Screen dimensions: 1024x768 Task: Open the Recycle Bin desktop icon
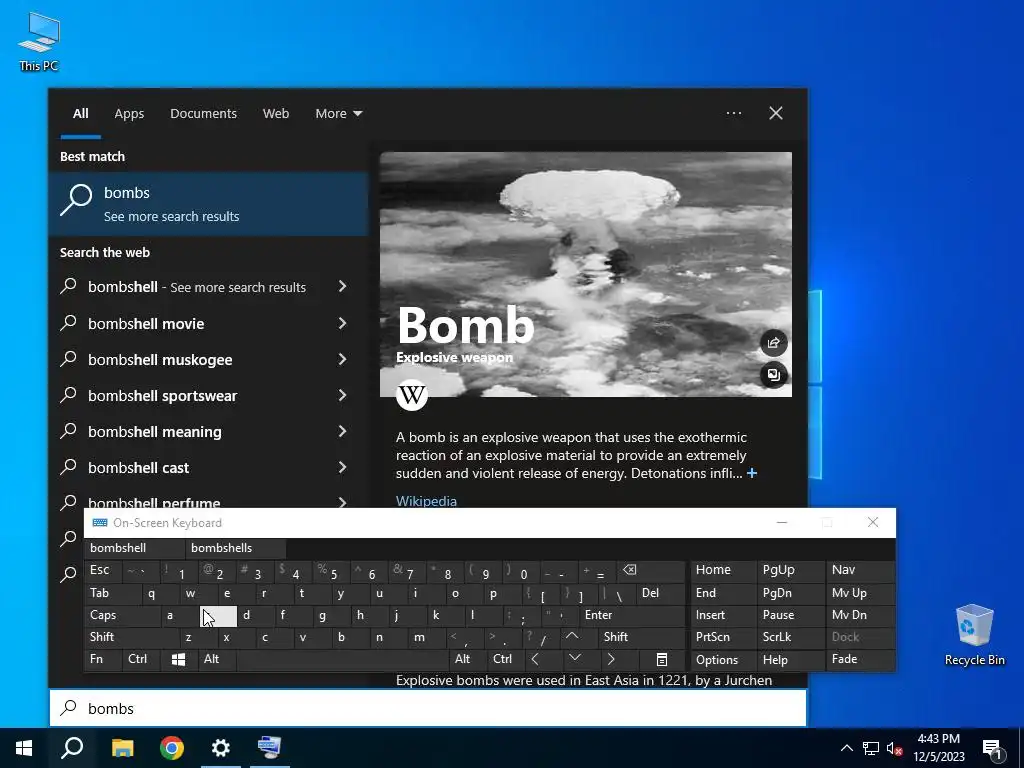[974, 634]
